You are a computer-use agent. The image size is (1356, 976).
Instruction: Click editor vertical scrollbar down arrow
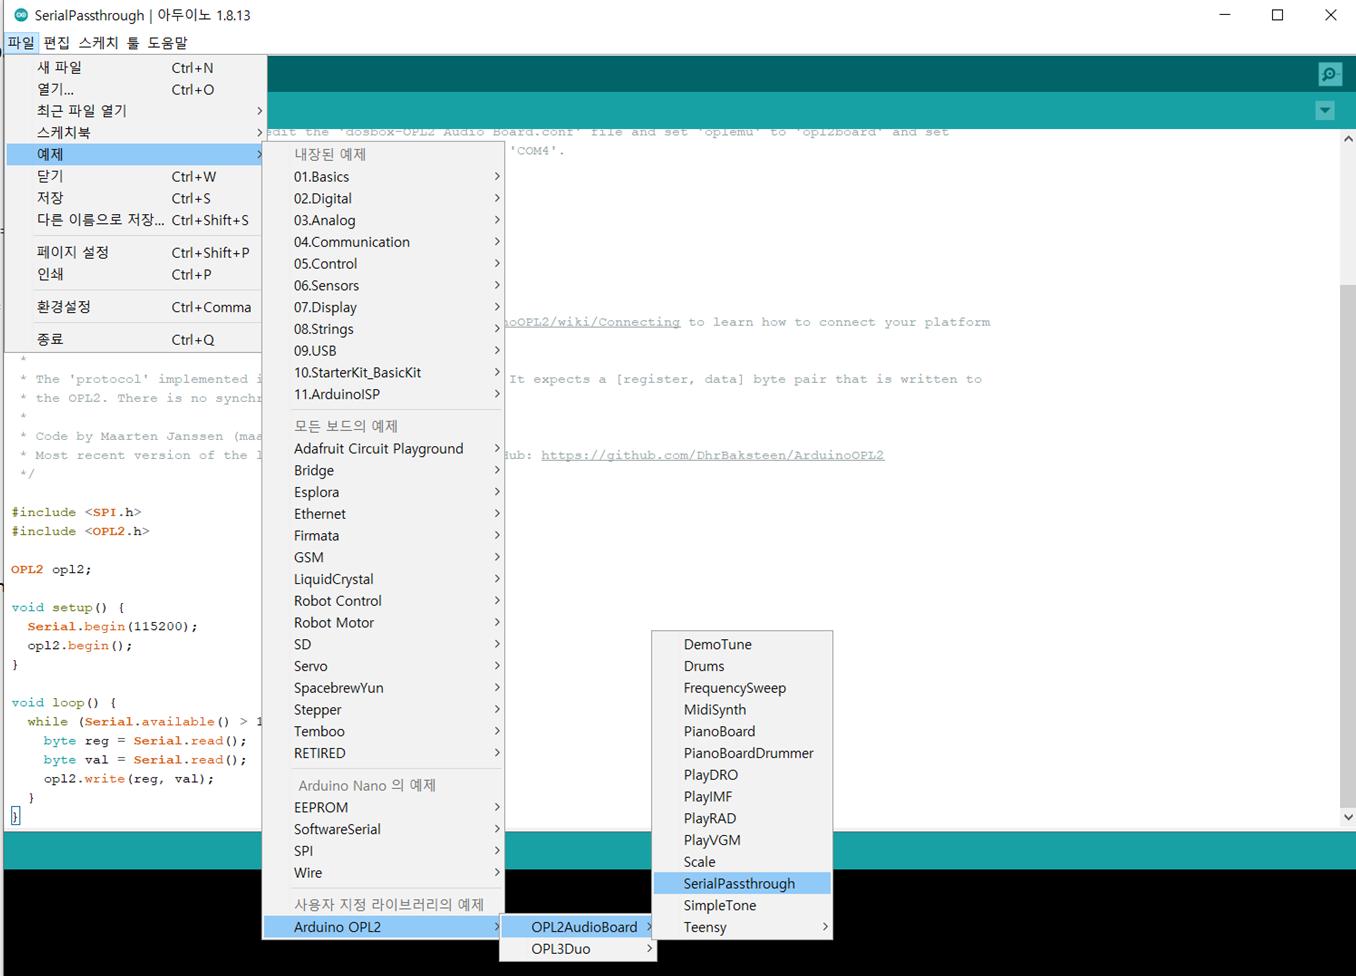pyautogui.click(x=1347, y=817)
